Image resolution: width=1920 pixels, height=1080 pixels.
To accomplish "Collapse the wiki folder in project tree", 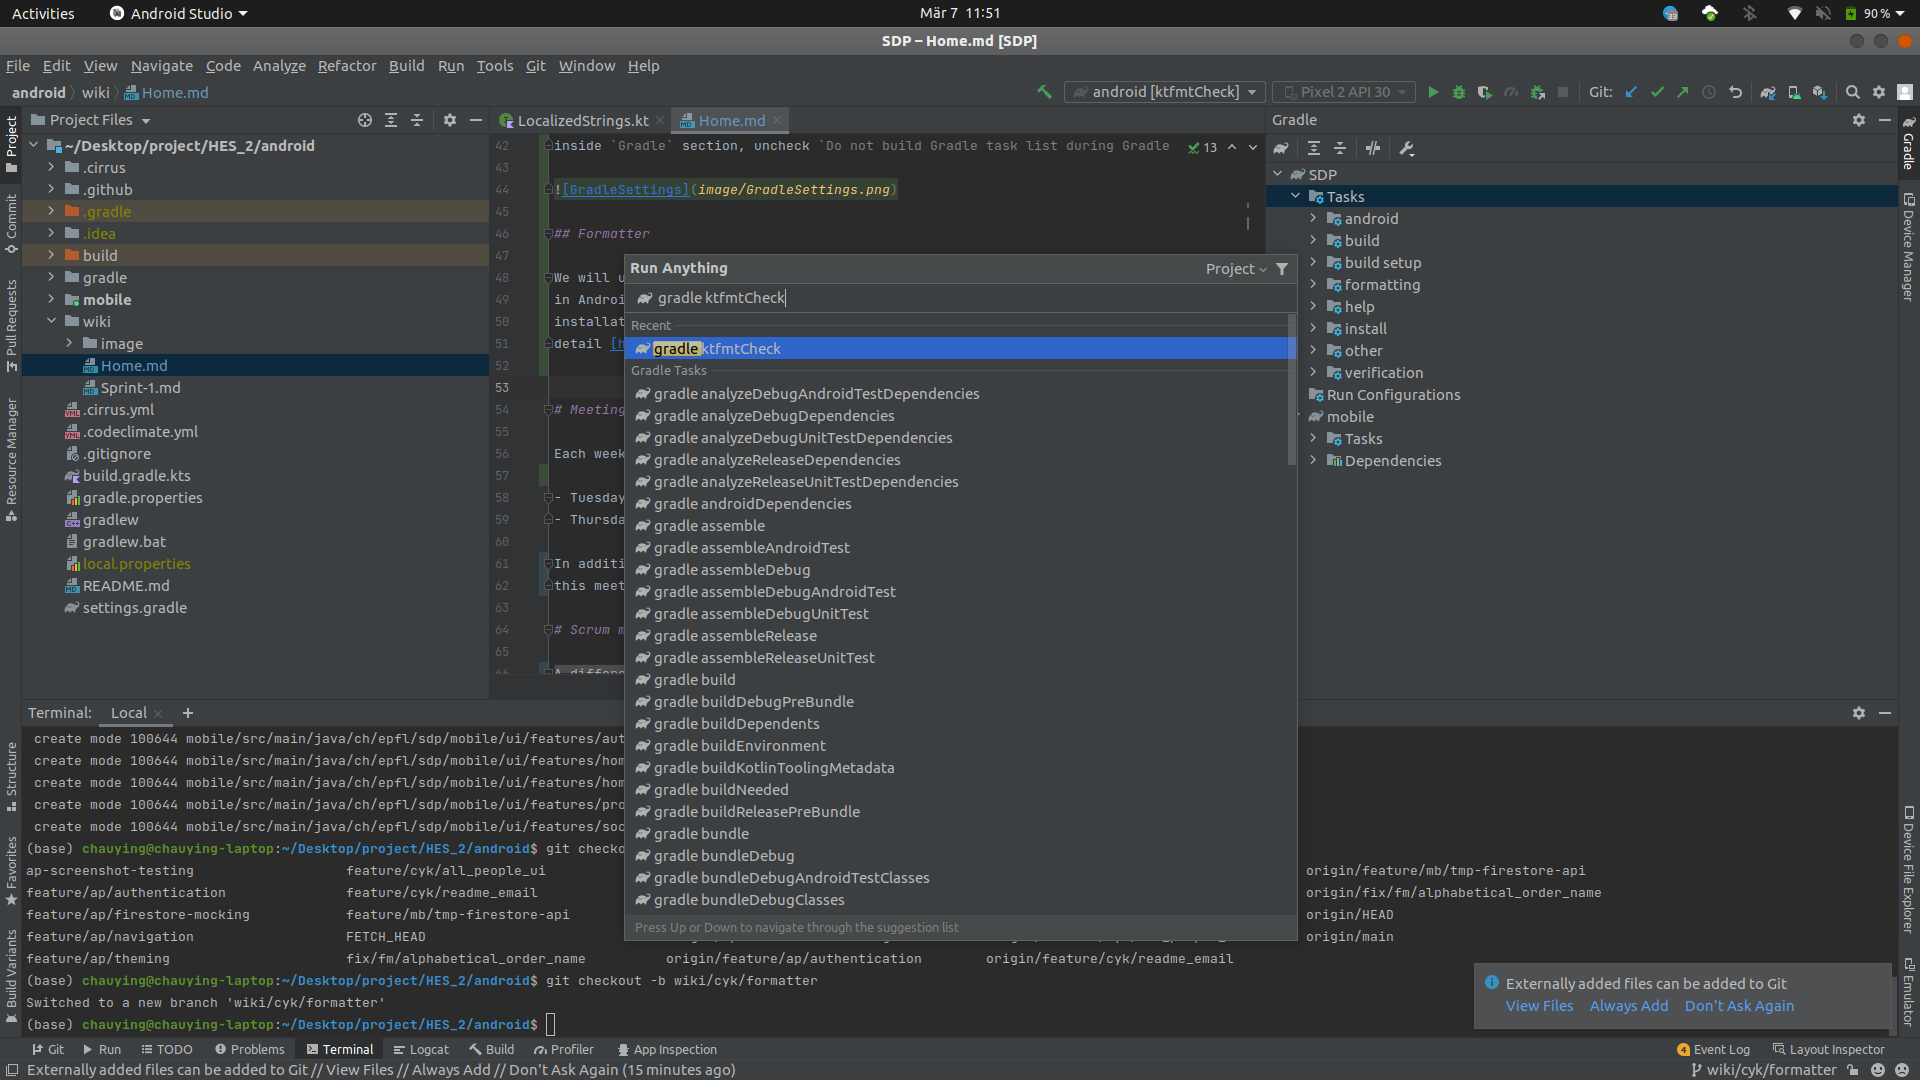I will click(51, 321).
